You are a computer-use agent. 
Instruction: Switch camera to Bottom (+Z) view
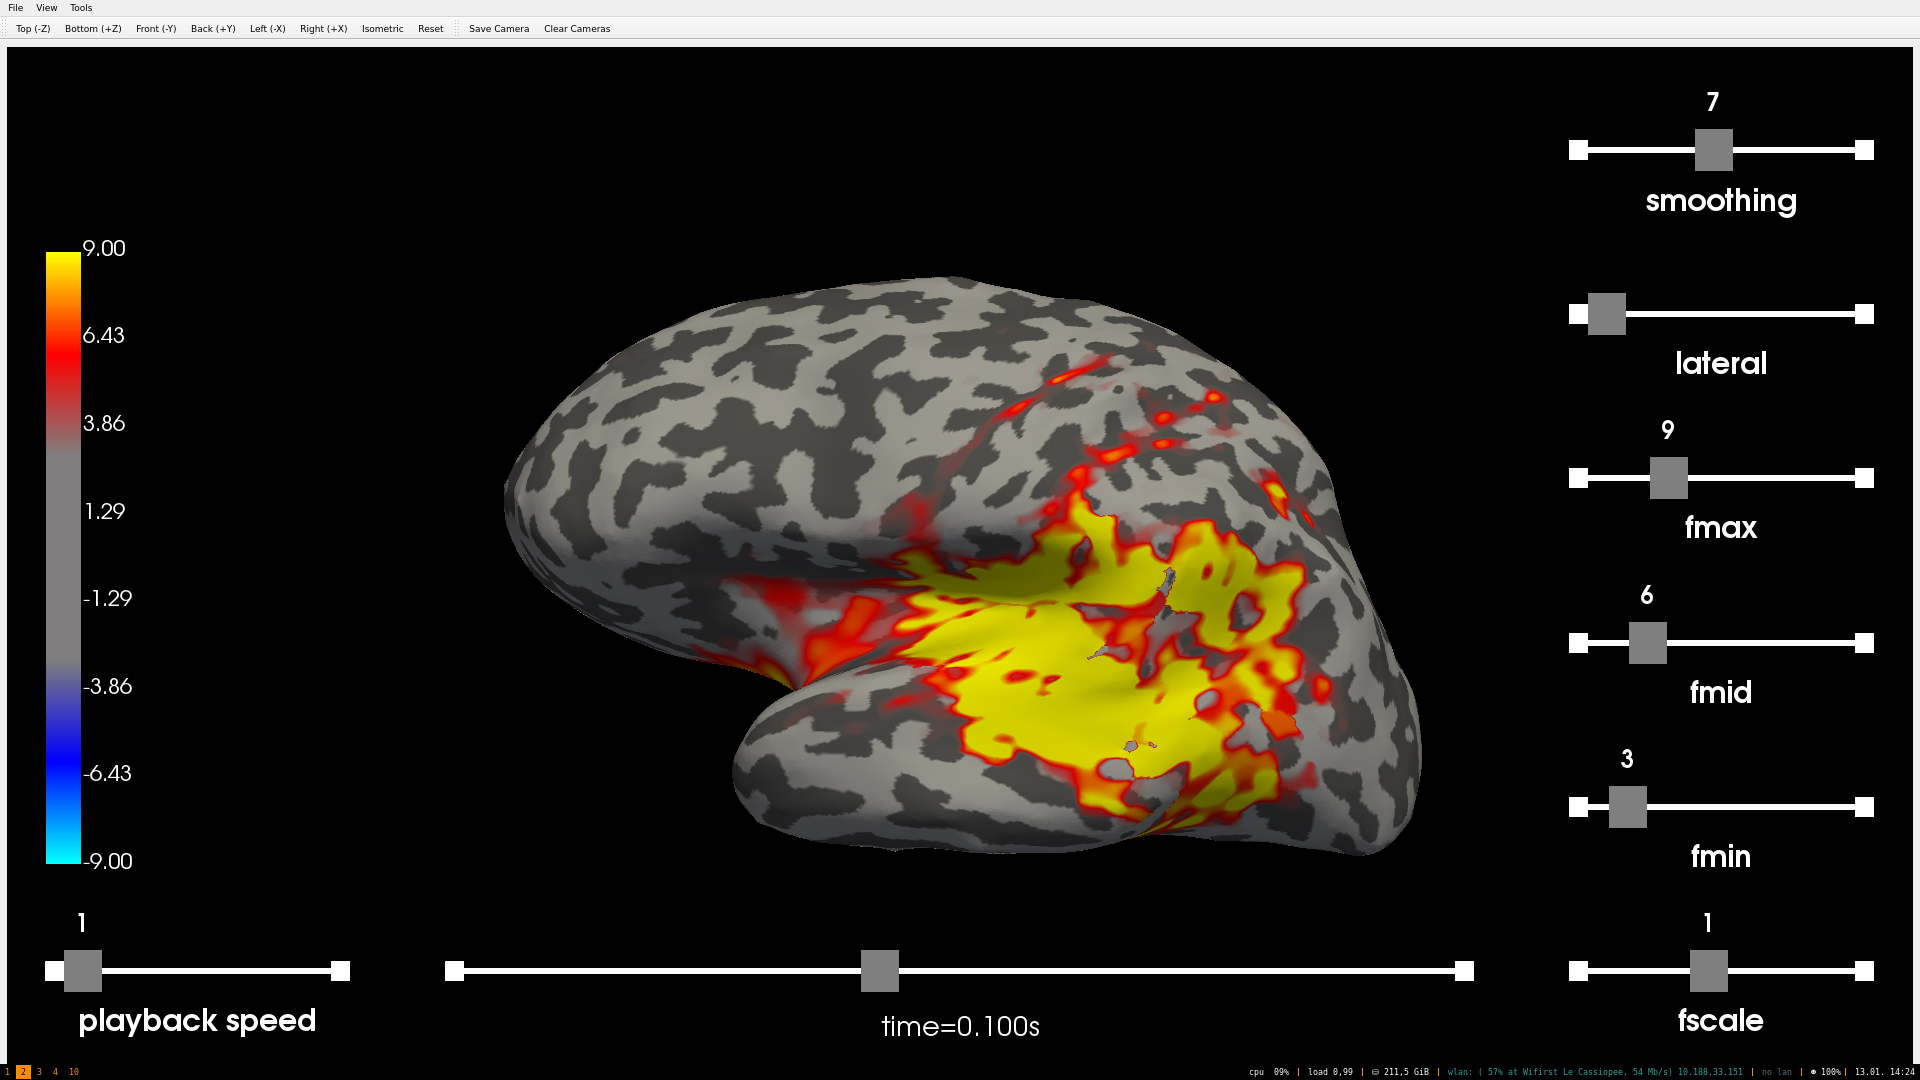93,29
